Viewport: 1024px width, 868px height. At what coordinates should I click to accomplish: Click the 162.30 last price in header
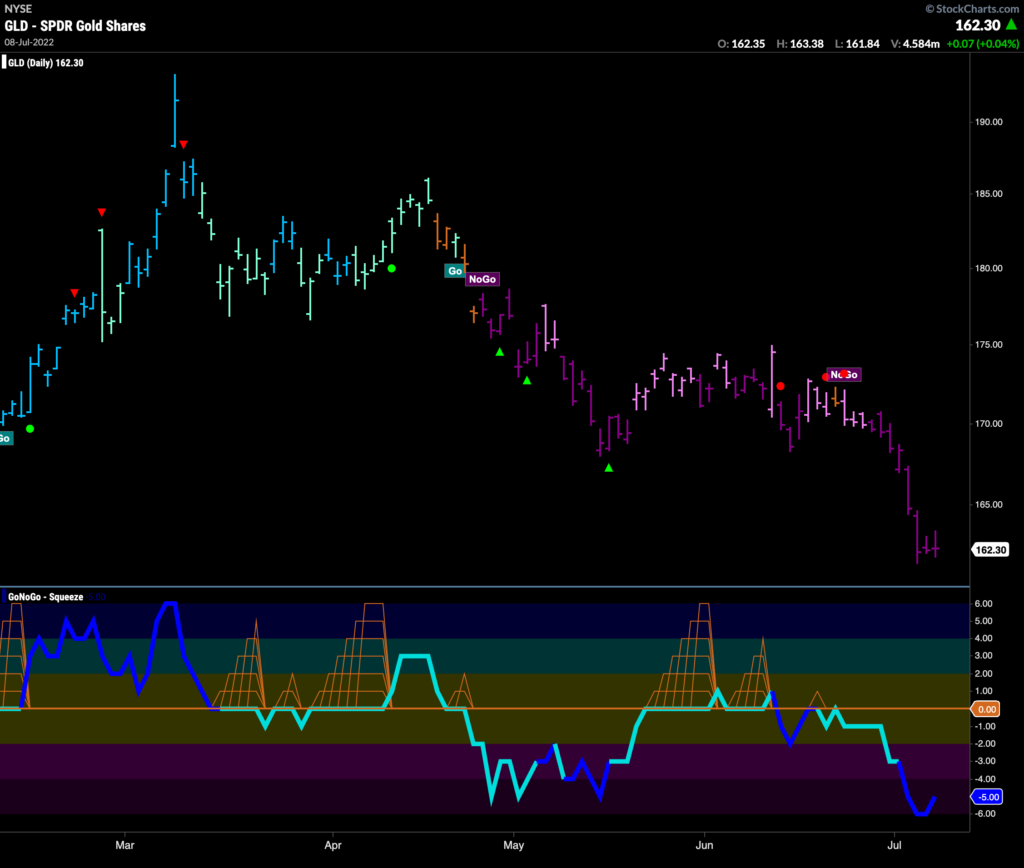click(978, 25)
